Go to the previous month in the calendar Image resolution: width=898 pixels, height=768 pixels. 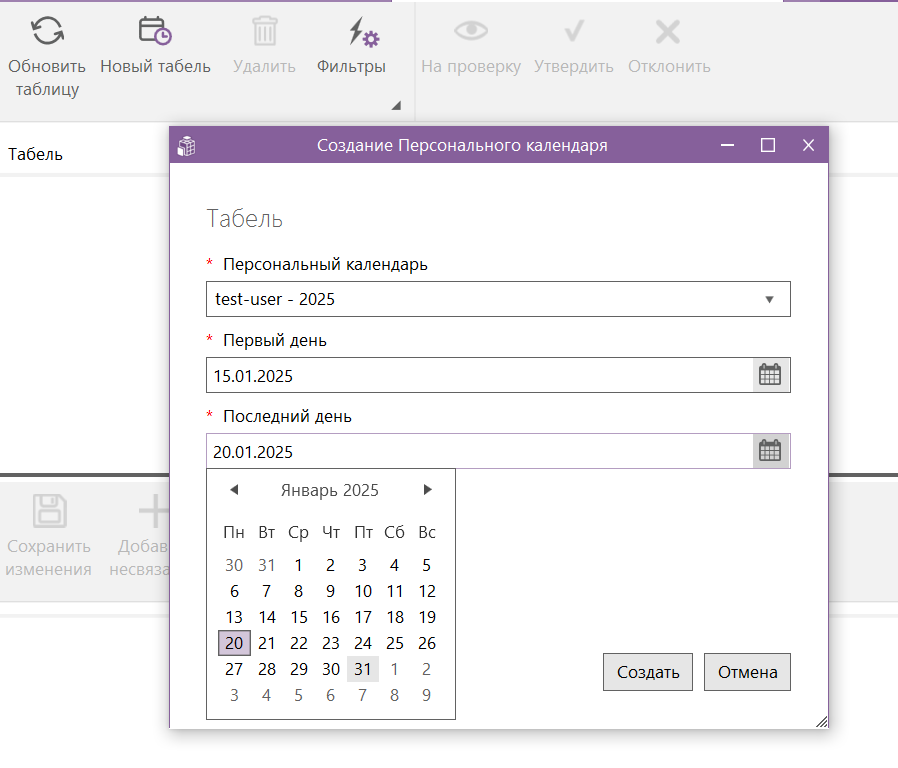click(x=234, y=490)
